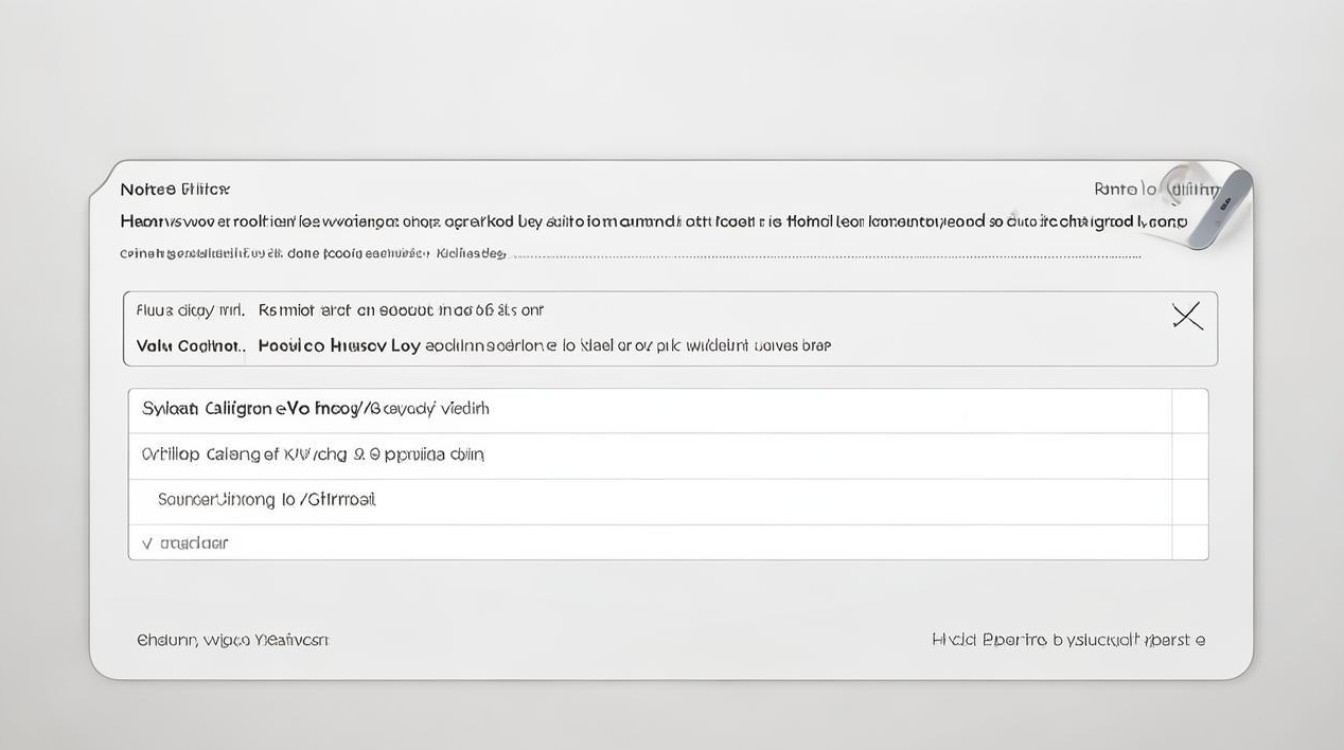The width and height of the screenshot is (1344, 750).
Task: Click the 'Rnto lo' label at top right
Action: tap(1125, 189)
